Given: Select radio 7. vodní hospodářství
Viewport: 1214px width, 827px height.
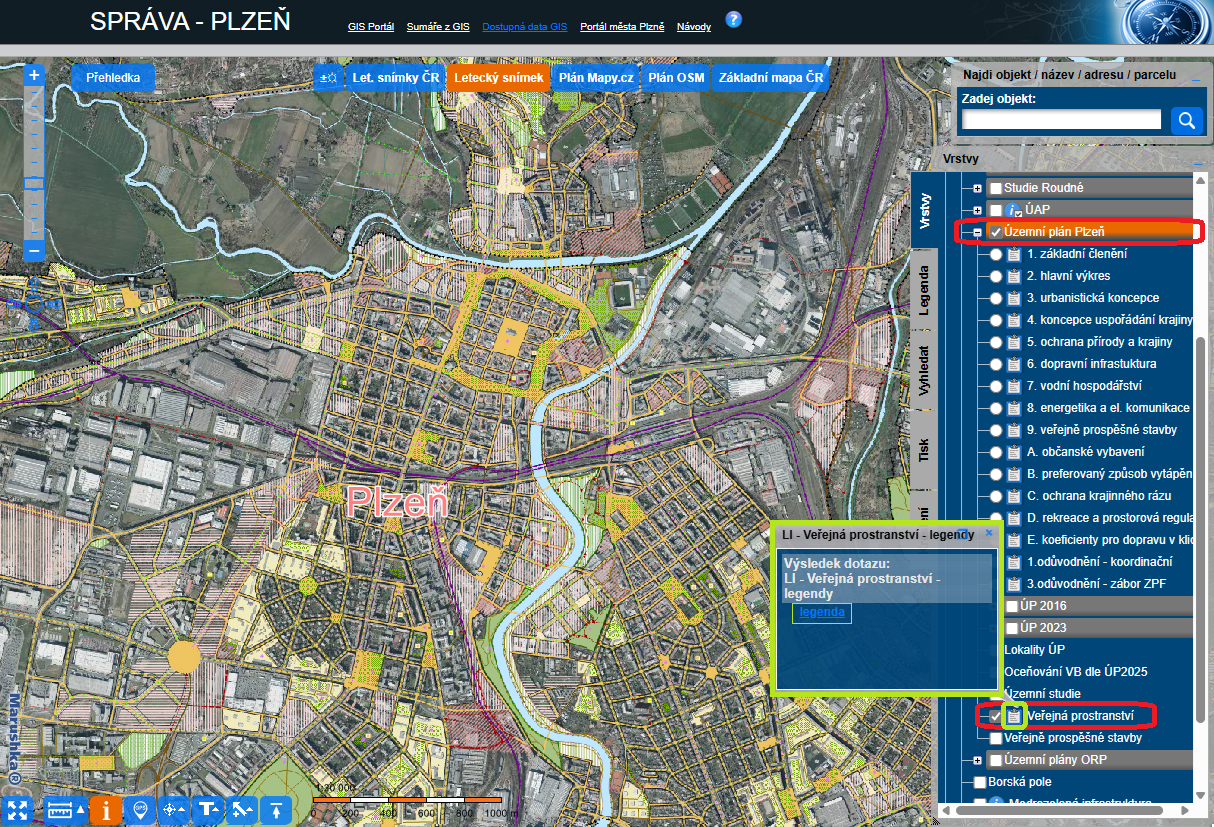Looking at the screenshot, I should tap(996, 386).
